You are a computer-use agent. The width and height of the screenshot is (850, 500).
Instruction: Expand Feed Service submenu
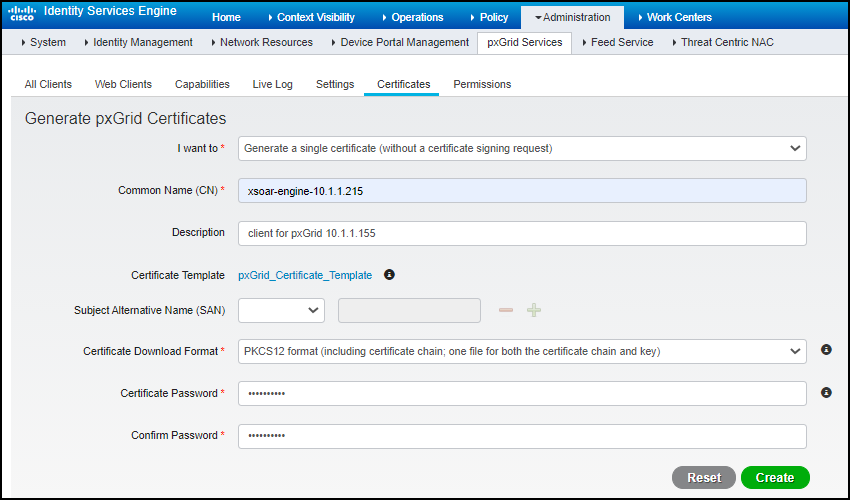618,42
